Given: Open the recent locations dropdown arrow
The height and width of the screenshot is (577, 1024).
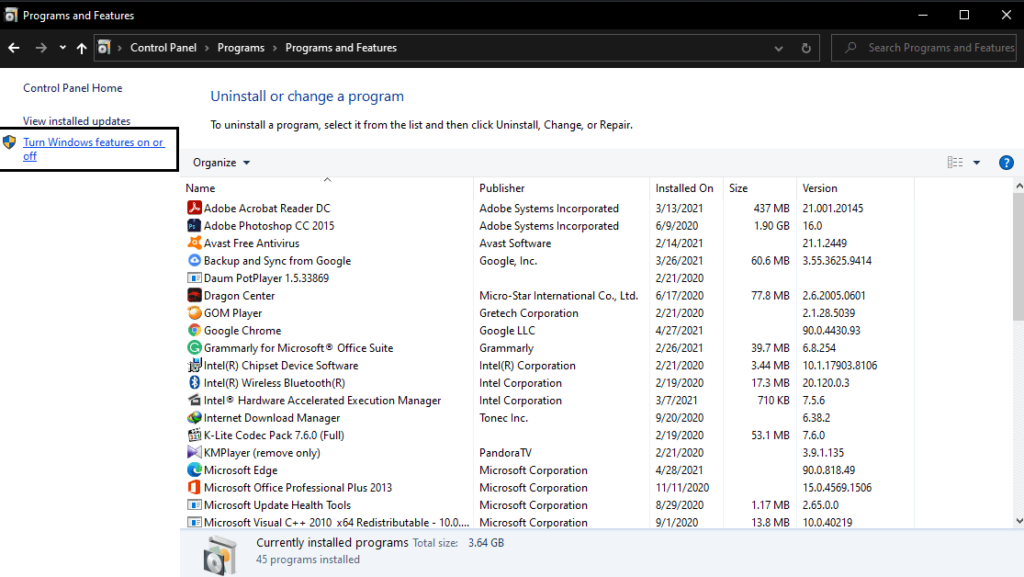Looking at the screenshot, I should click(x=62, y=48).
